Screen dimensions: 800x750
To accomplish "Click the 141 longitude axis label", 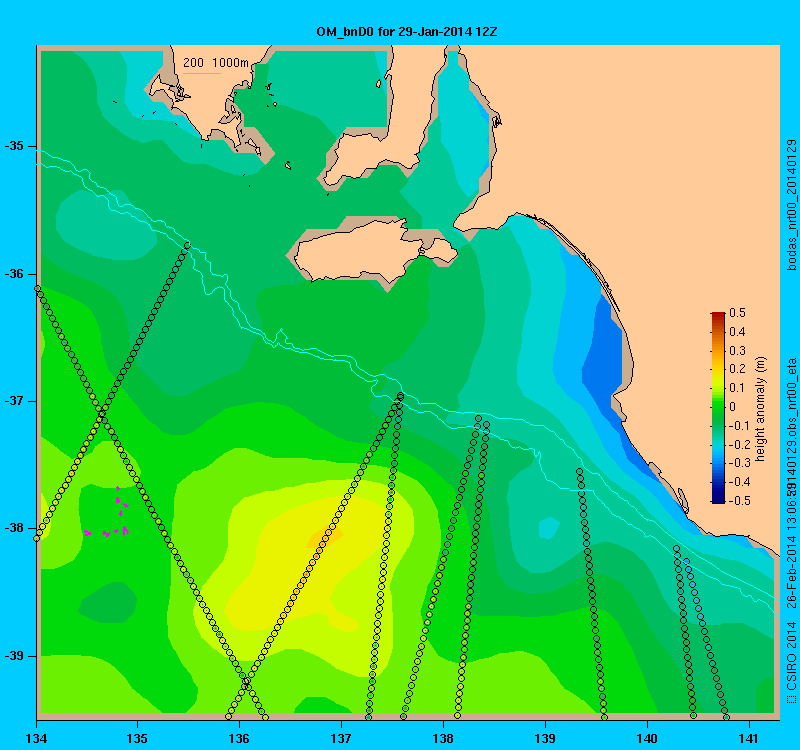I will tap(749, 738).
